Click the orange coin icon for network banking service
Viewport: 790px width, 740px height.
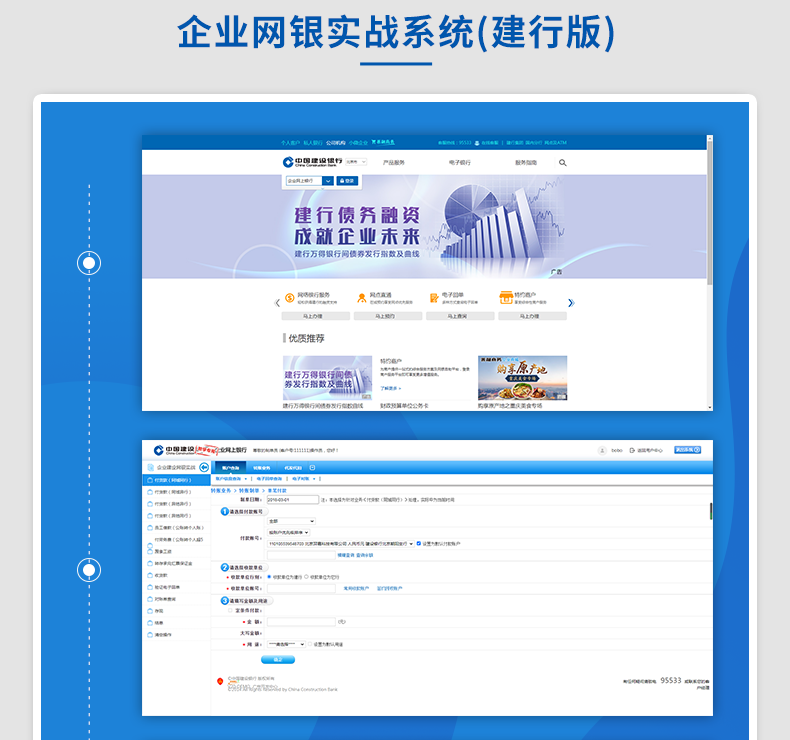pos(289,298)
